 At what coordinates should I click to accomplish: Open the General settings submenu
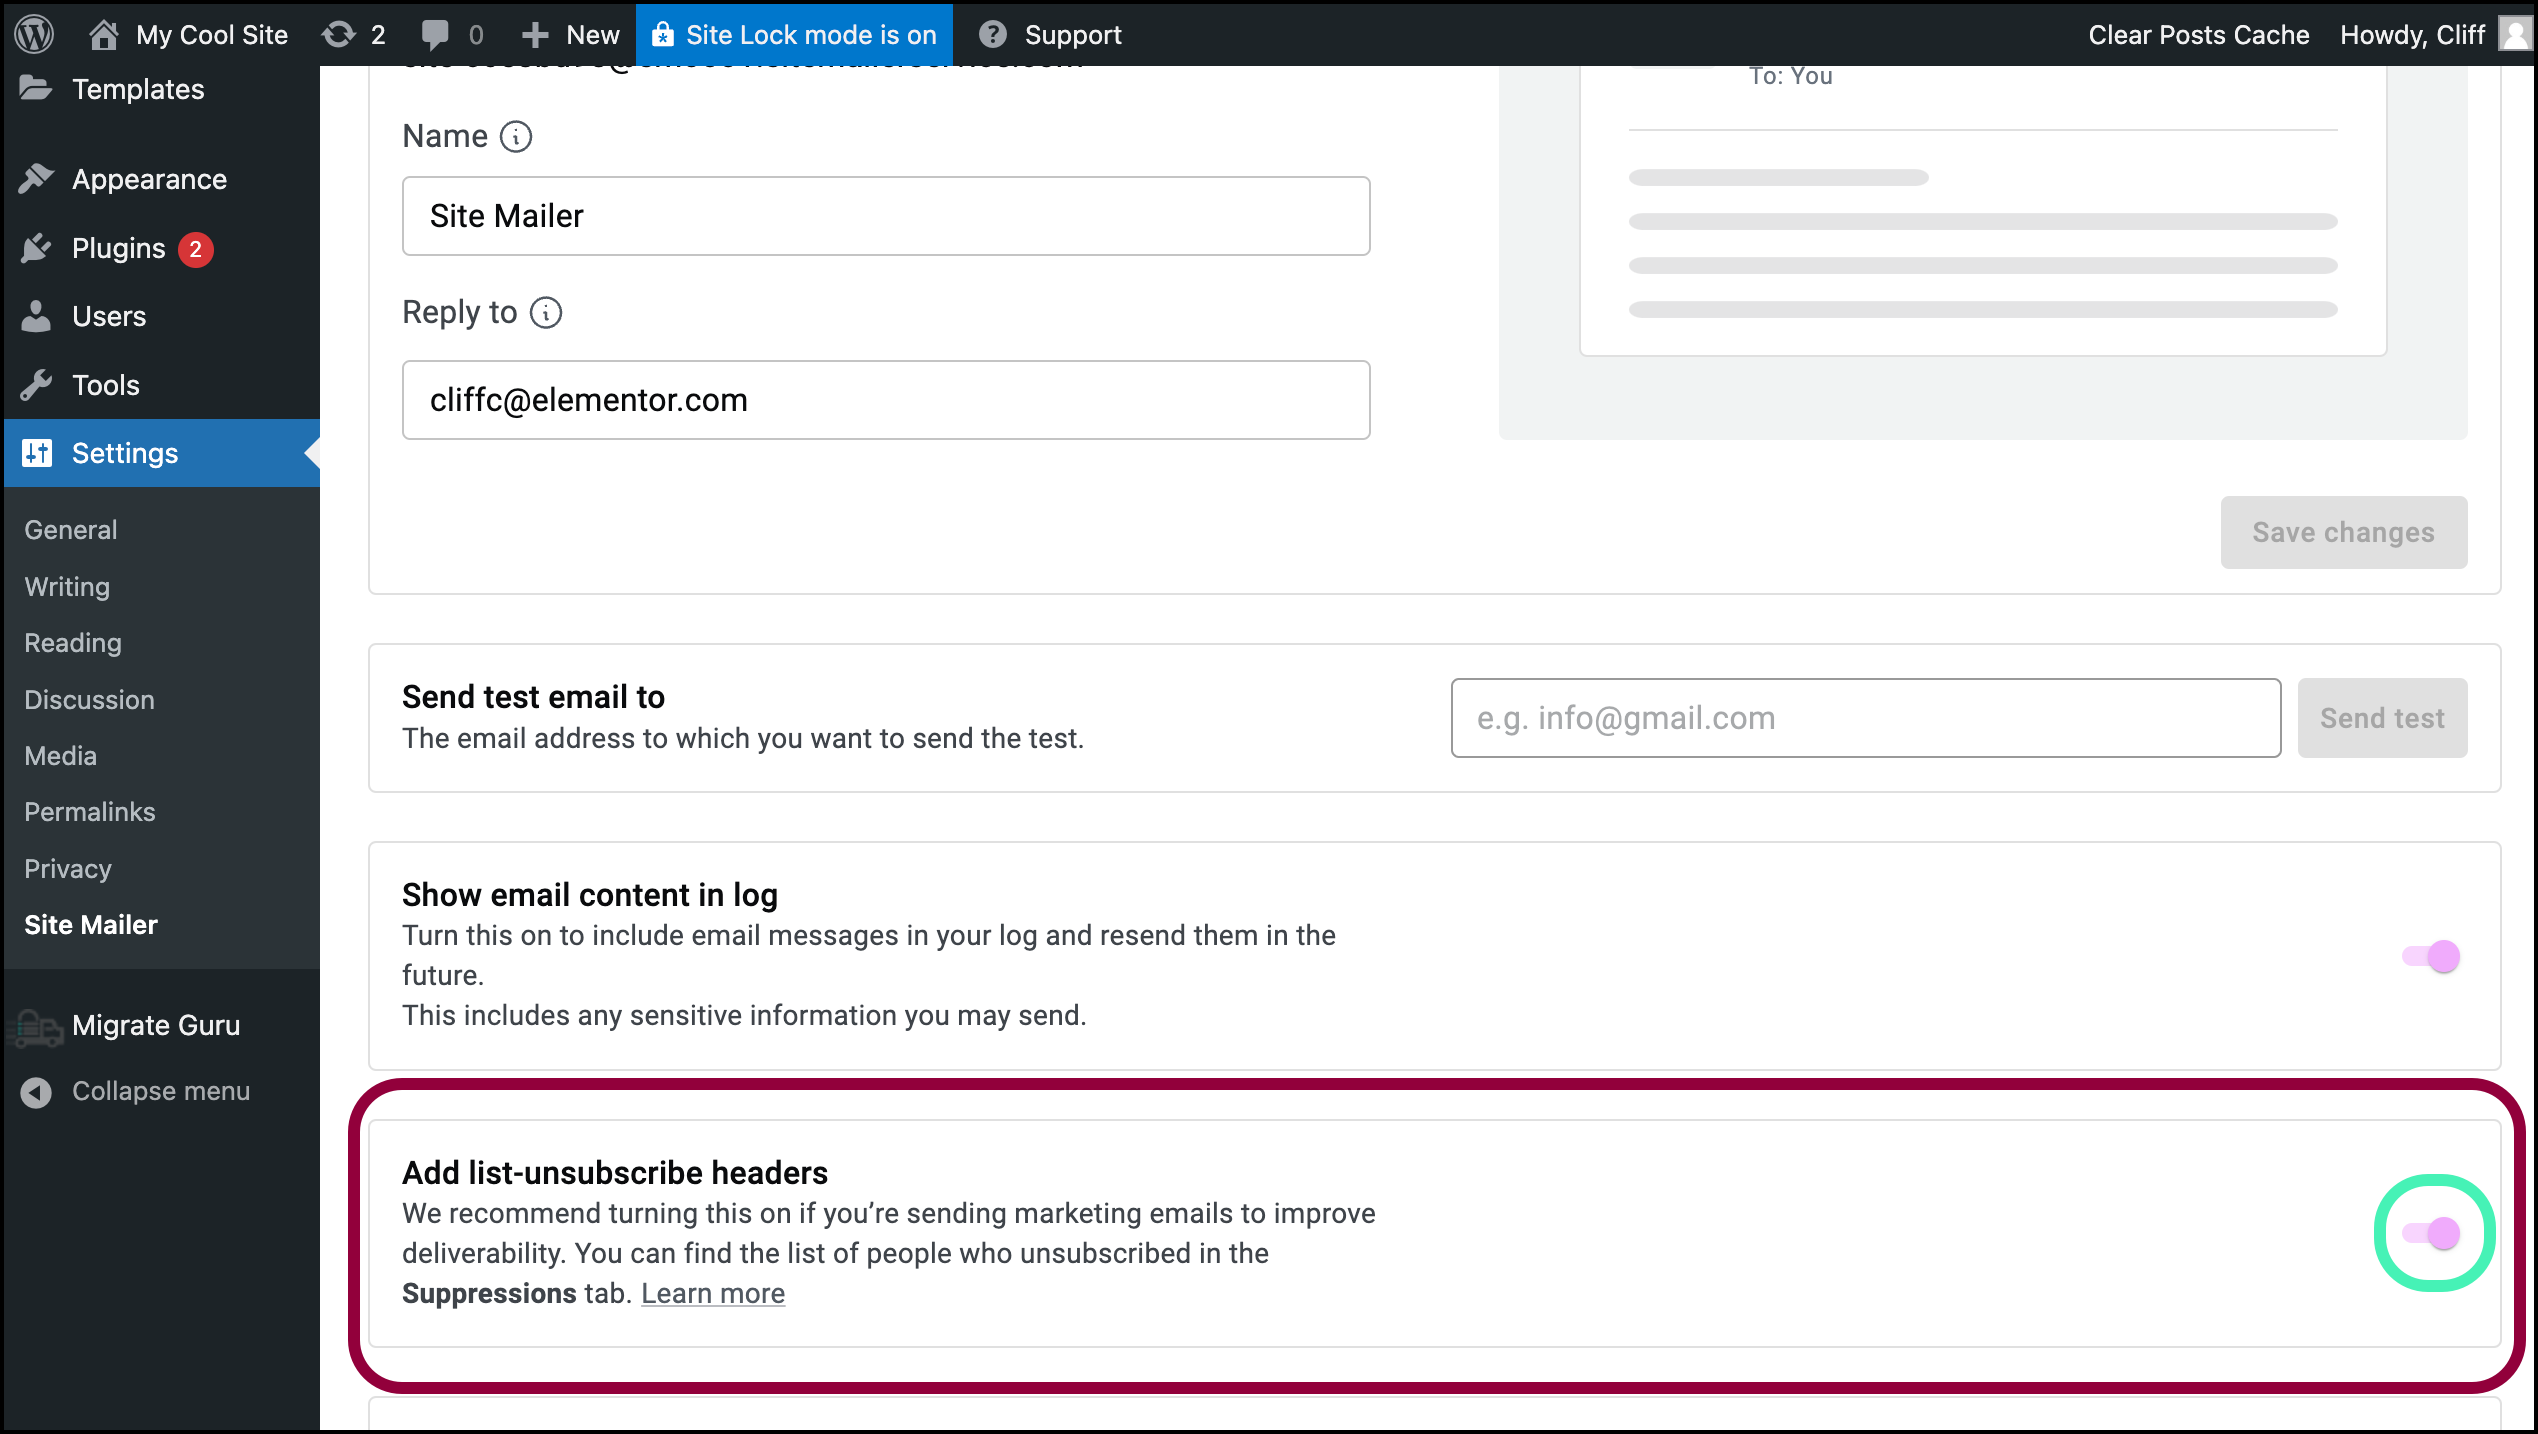(70, 530)
